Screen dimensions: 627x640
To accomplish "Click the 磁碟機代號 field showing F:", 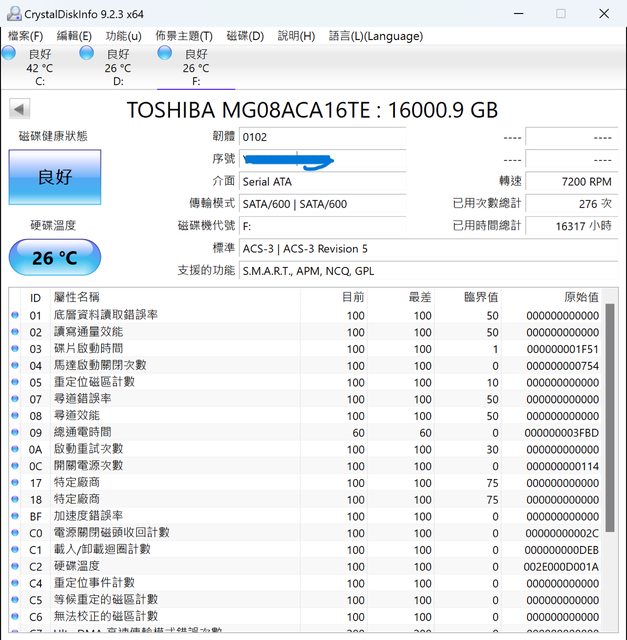I will (x=322, y=226).
